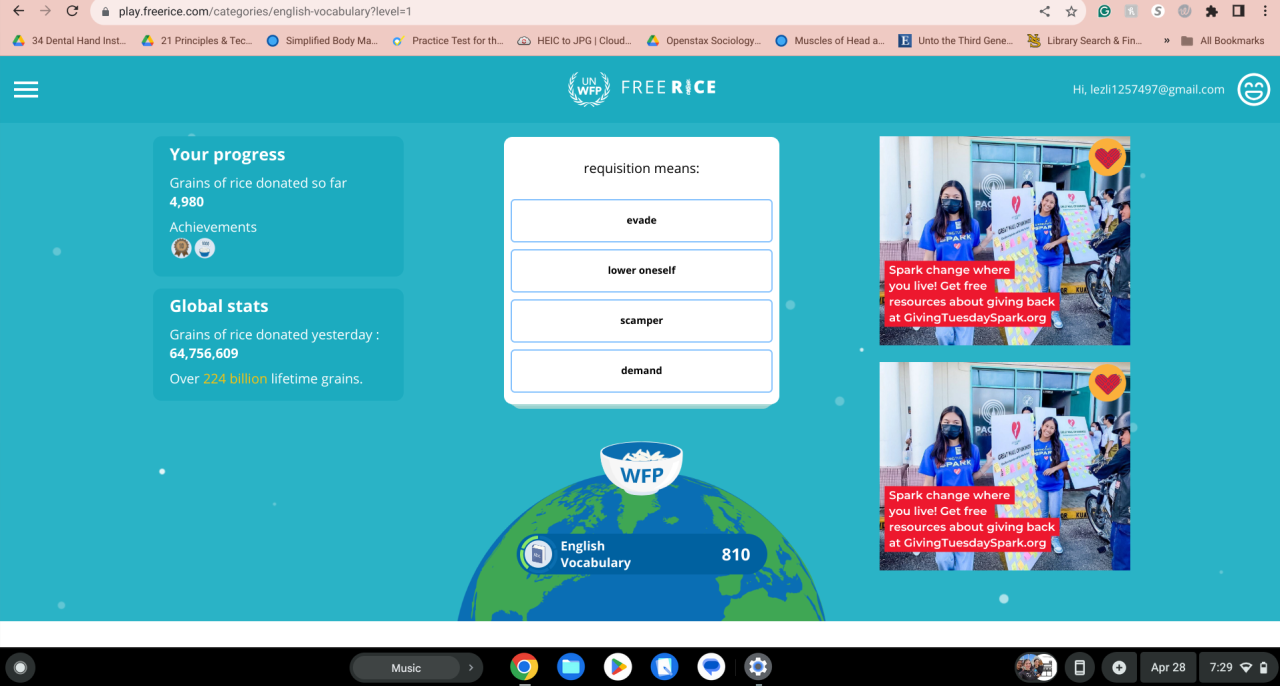Open Phone Hub on shelf

point(1079,667)
